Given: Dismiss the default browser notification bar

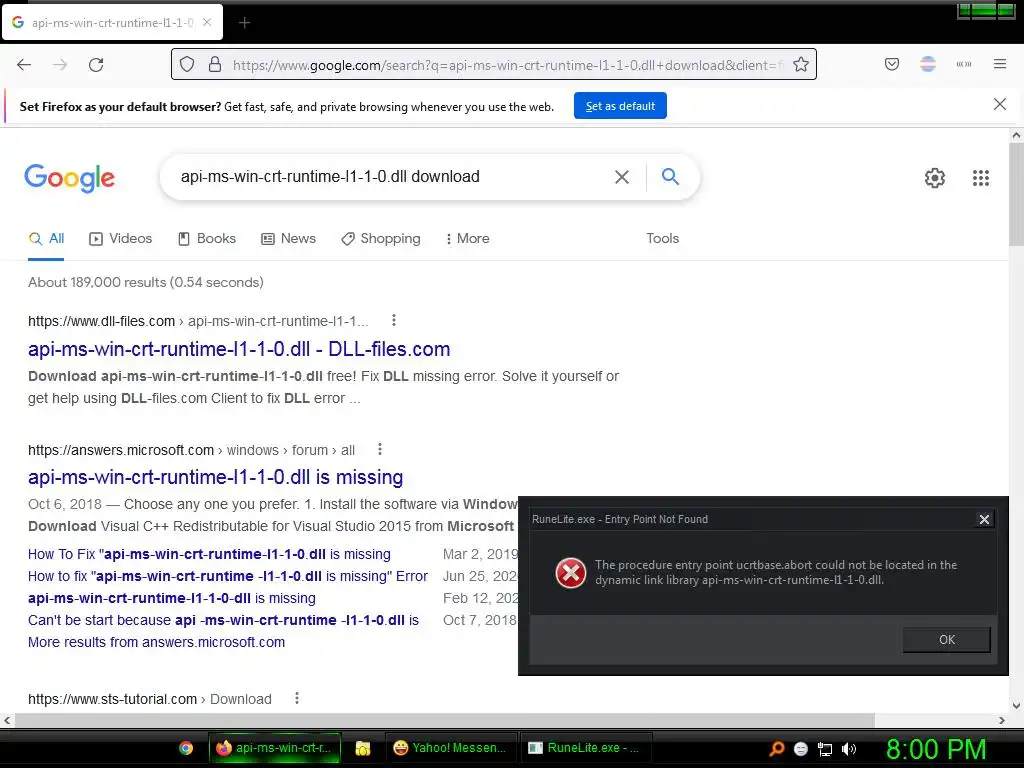Looking at the screenshot, I should click(x=1000, y=104).
